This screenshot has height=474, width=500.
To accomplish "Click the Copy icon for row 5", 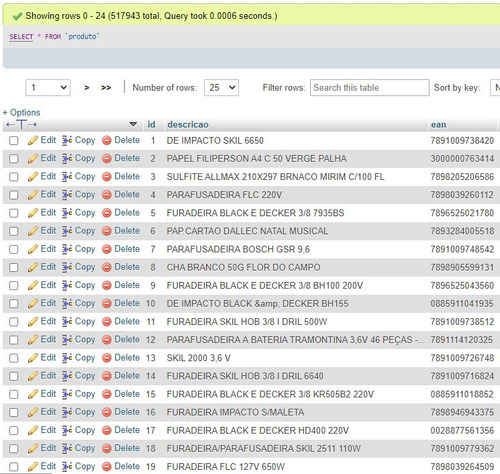I will tap(67, 213).
